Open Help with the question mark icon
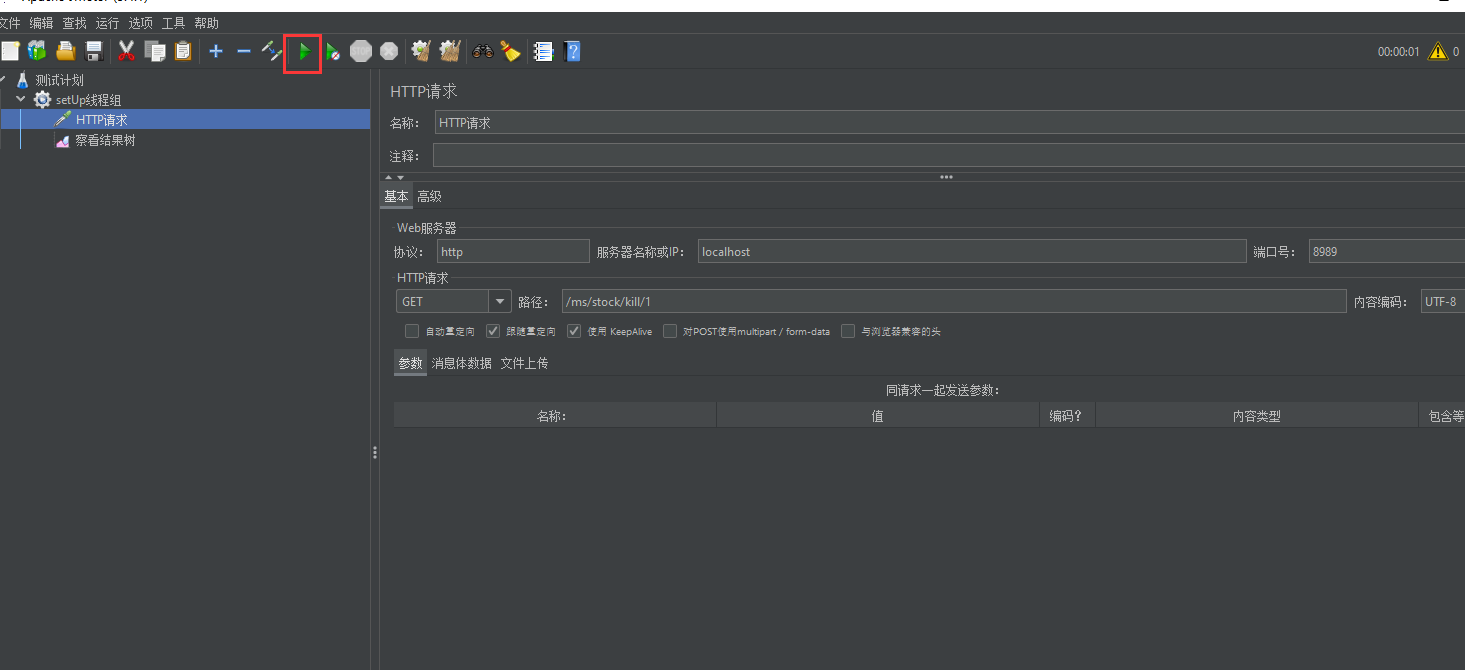 [572, 51]
